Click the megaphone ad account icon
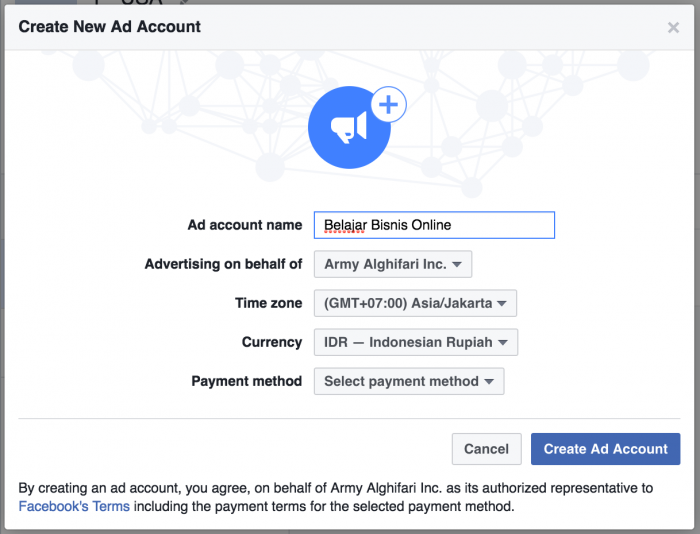Viewport: 700px width, 534px height. click(x=348, y=127)
